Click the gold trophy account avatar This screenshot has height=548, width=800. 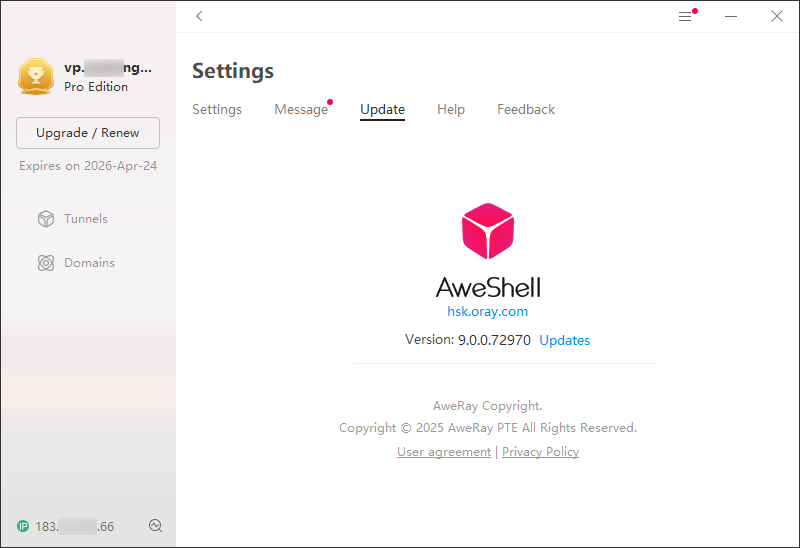(x=36, y=76)
